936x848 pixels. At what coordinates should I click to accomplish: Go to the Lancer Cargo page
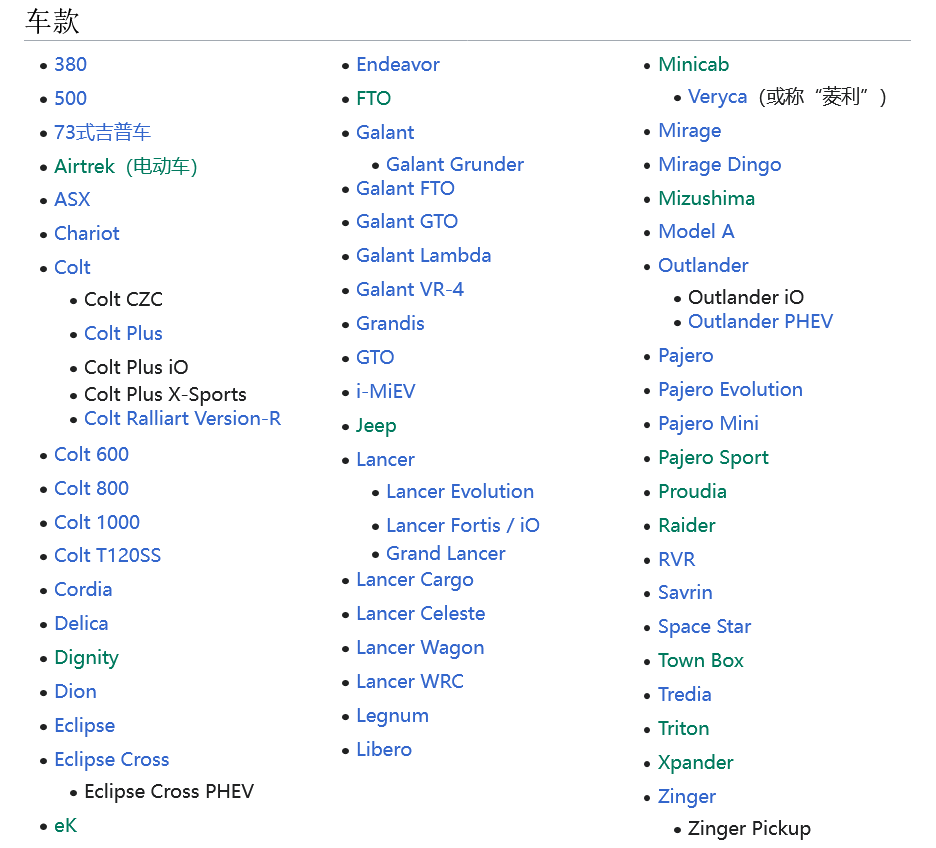point(415,581)
